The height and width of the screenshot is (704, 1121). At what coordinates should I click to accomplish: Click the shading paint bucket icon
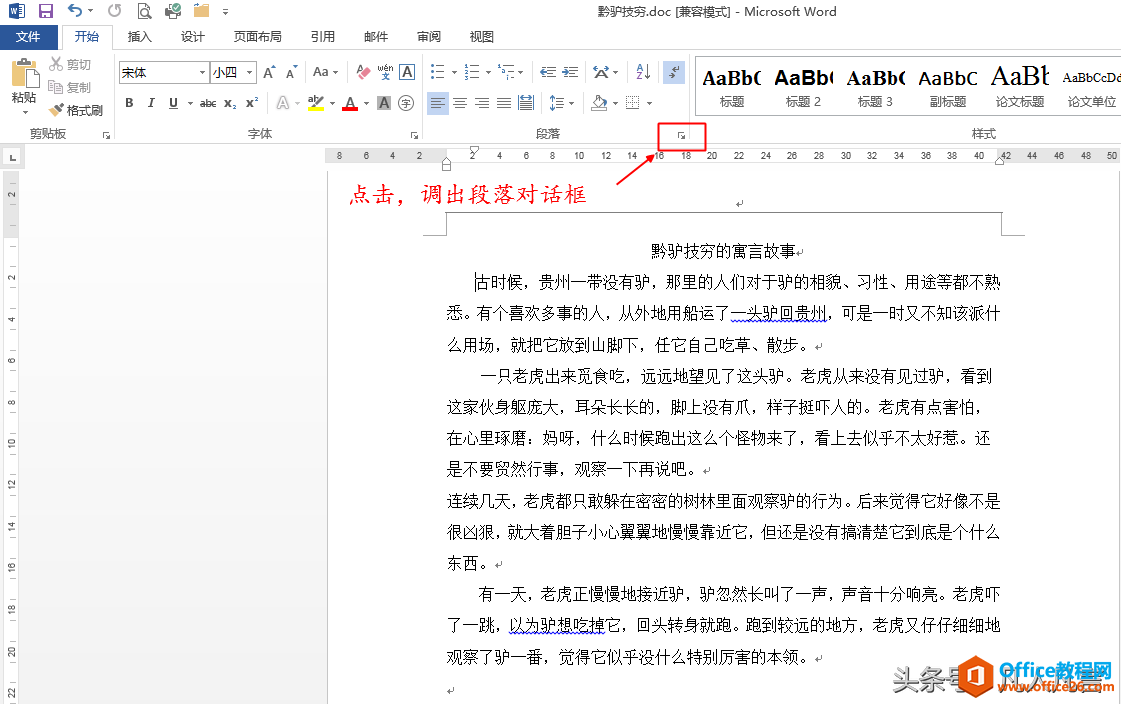[x=599, y=103]
